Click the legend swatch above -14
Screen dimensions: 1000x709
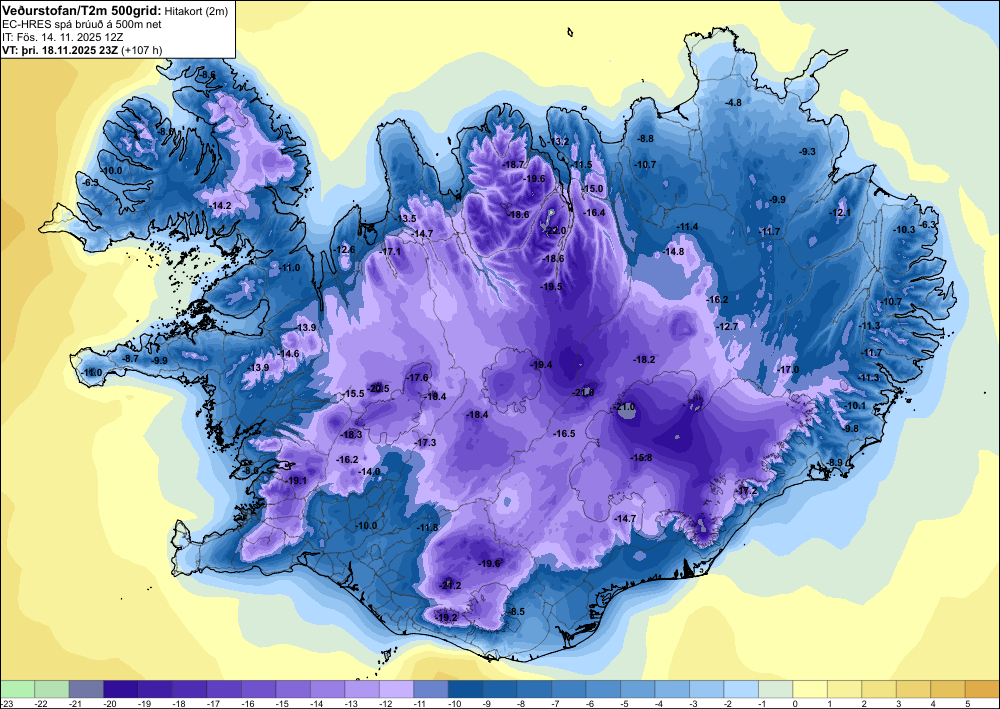pyautogui.click(x=327, y=689)
